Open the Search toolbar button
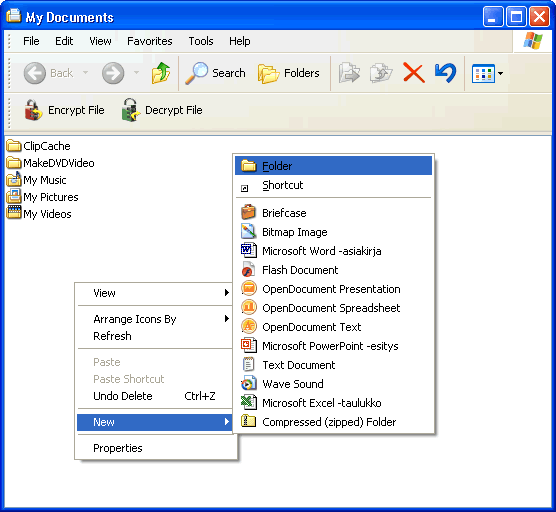The height and width of the screenshot is (512, 556). click(215, 73)
